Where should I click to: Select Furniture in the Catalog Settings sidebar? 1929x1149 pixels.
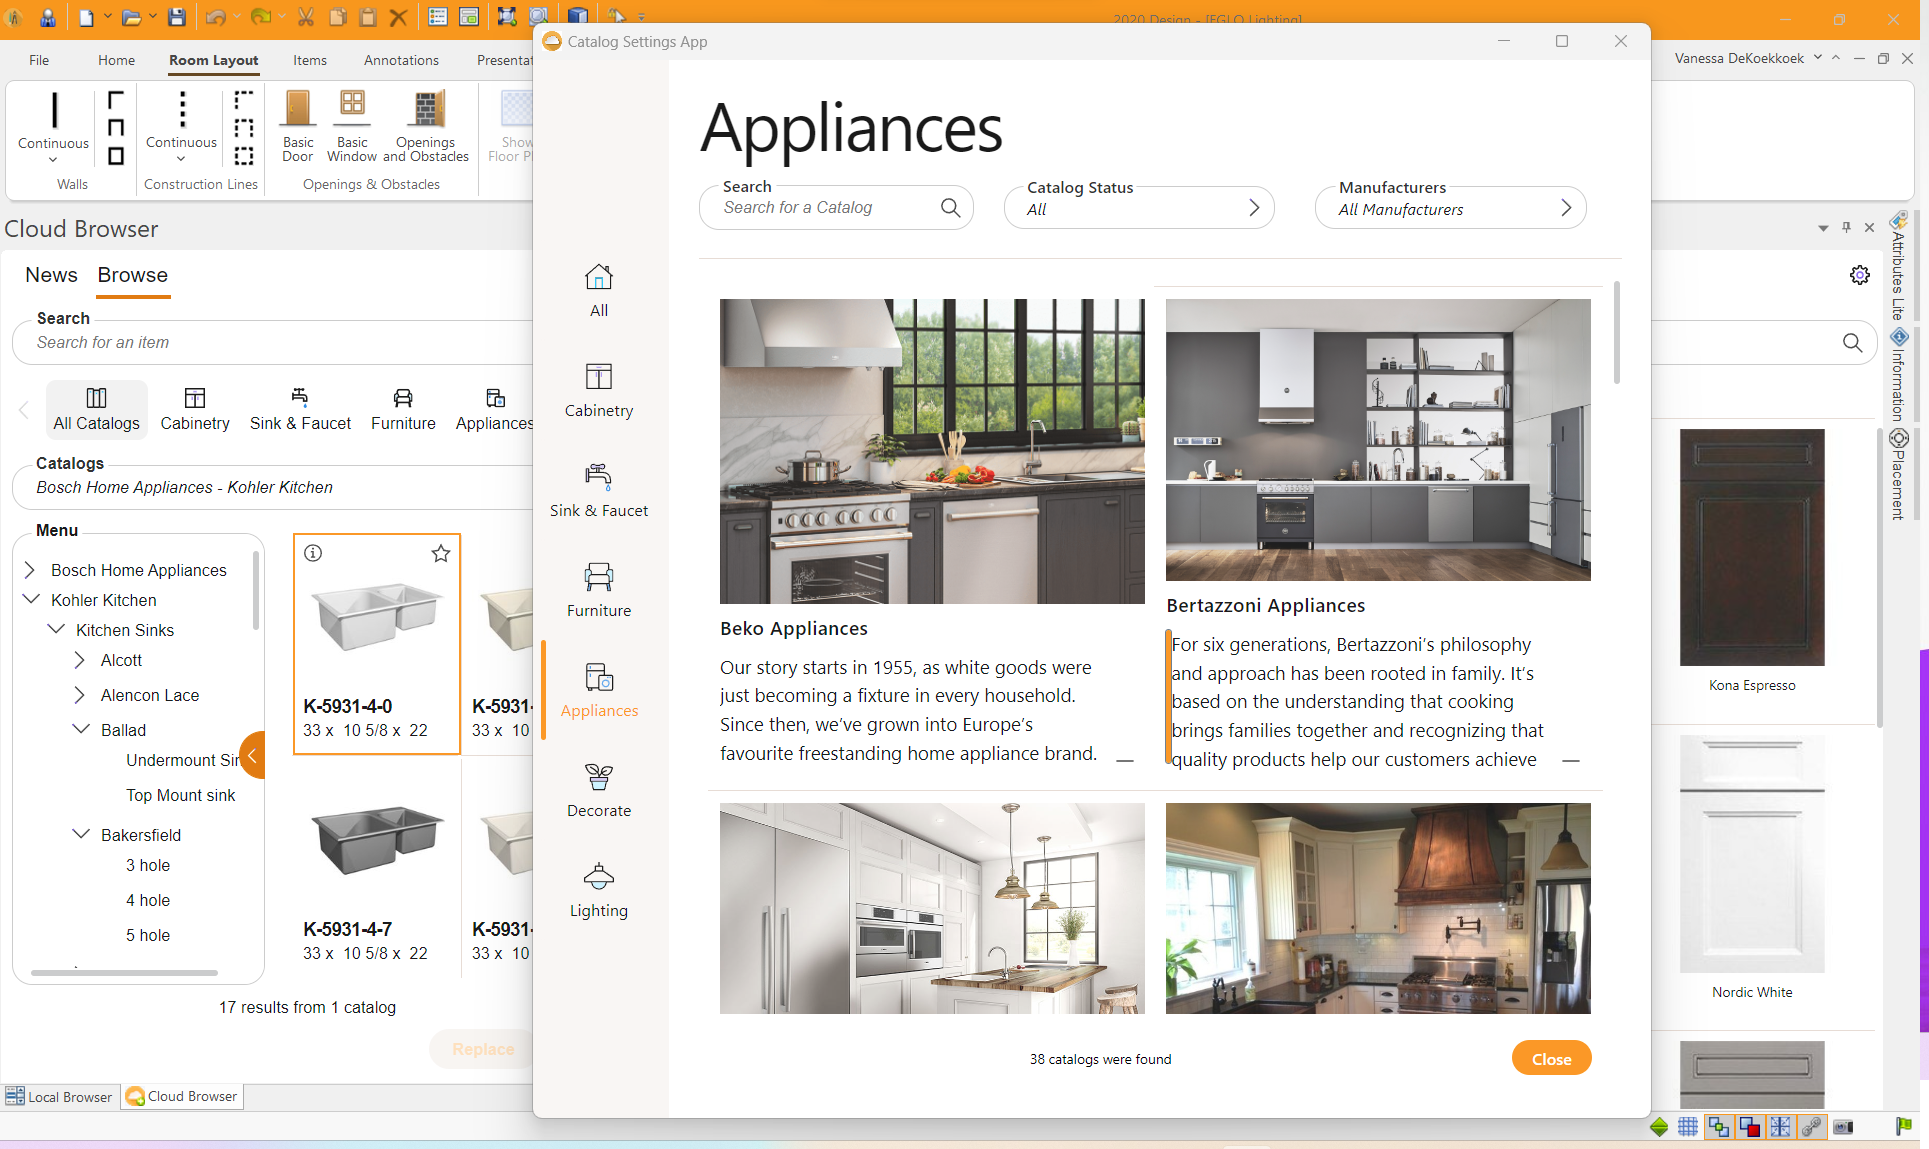pos(599,590)
